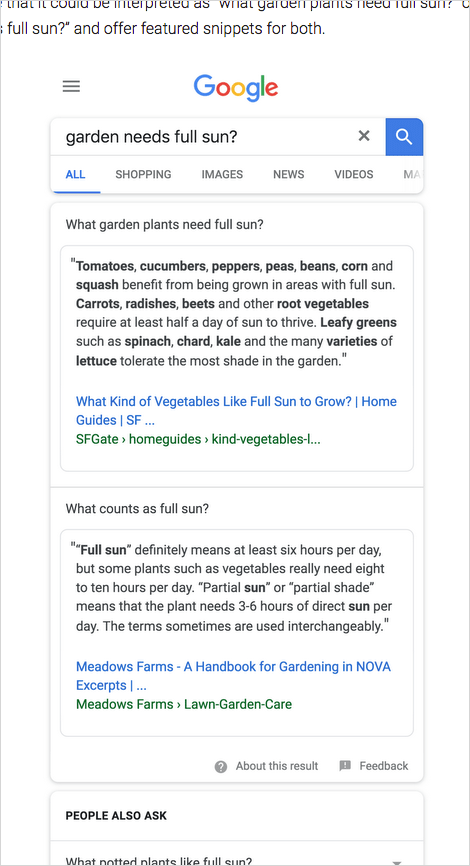Open the SFGate homeguides breadcrumb link
The image size is (470, 866).
(198, 440)
